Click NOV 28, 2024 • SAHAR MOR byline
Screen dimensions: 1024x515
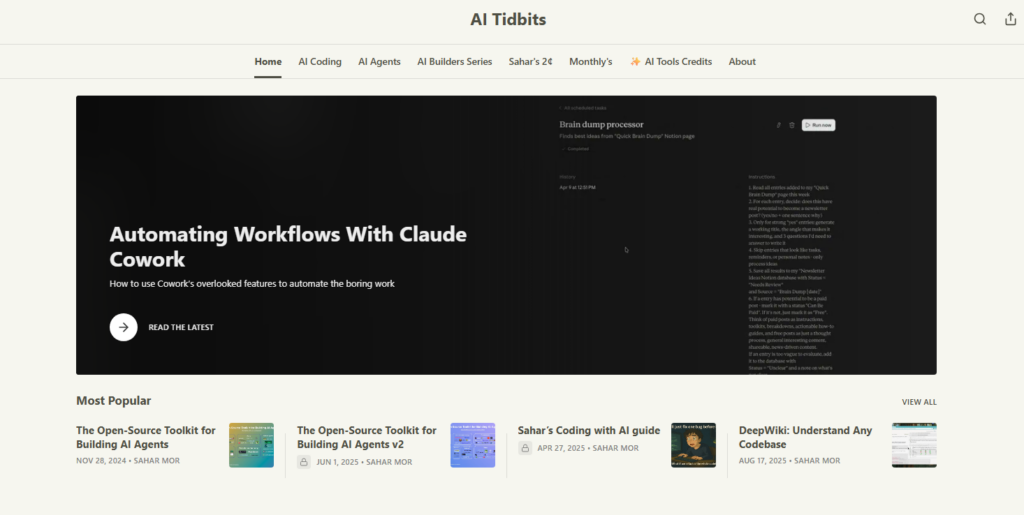click(128, 460)
